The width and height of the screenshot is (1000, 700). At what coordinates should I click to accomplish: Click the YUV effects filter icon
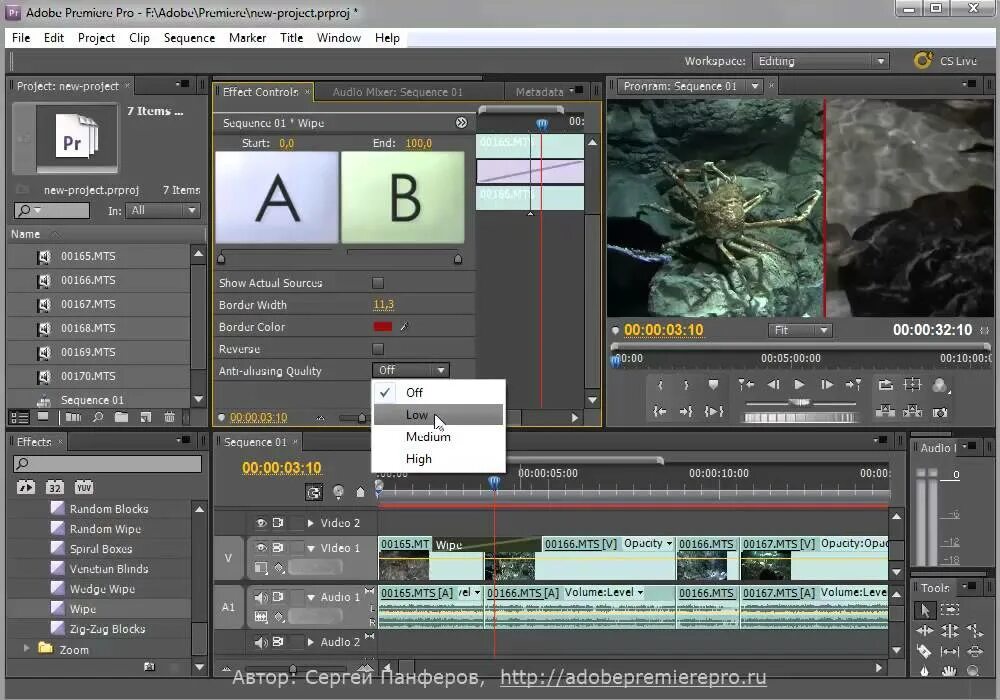pyautogui.click(x=84, y=488)
